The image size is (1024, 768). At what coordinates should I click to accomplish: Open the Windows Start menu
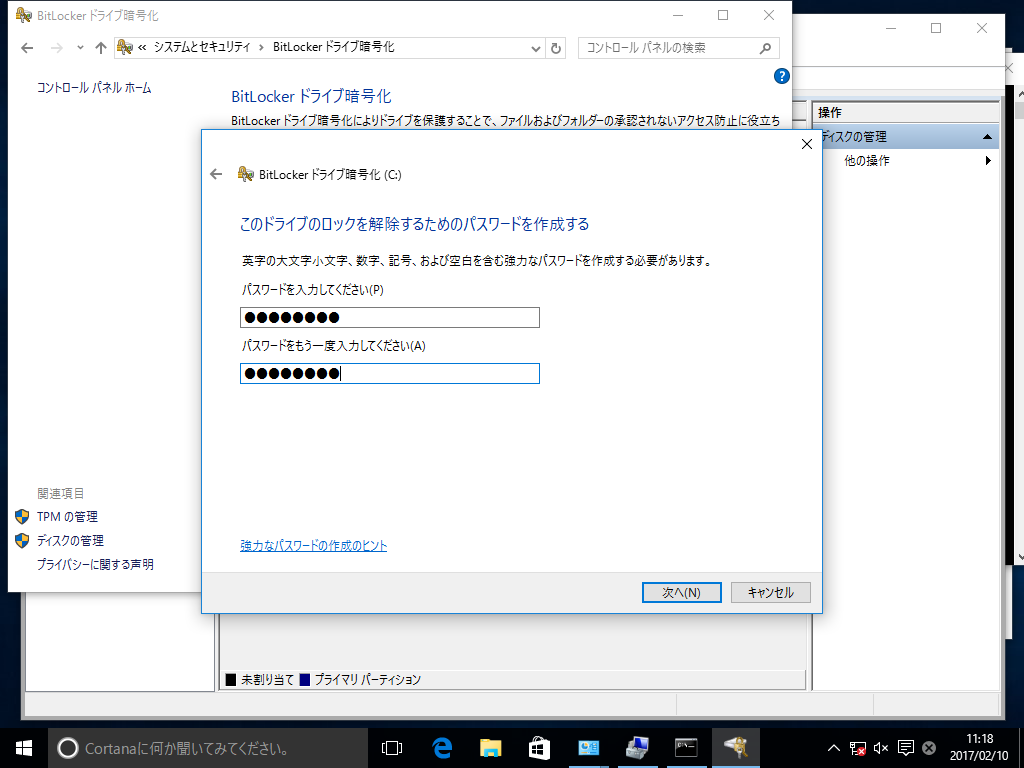click(24, 748)
